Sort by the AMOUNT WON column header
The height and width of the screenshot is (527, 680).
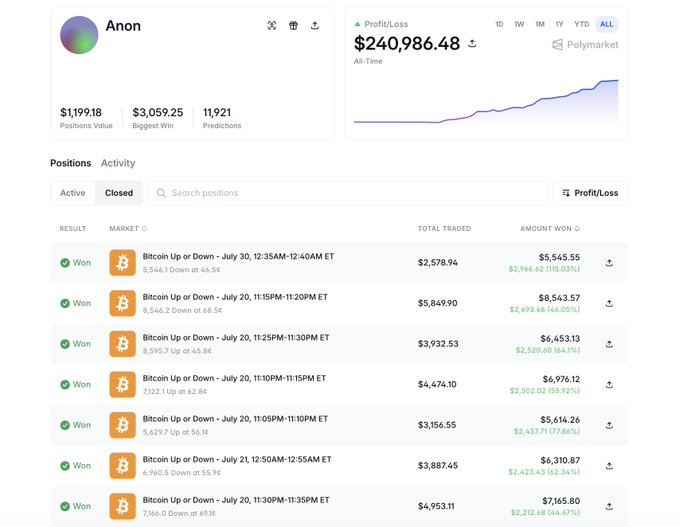(550, 229)
